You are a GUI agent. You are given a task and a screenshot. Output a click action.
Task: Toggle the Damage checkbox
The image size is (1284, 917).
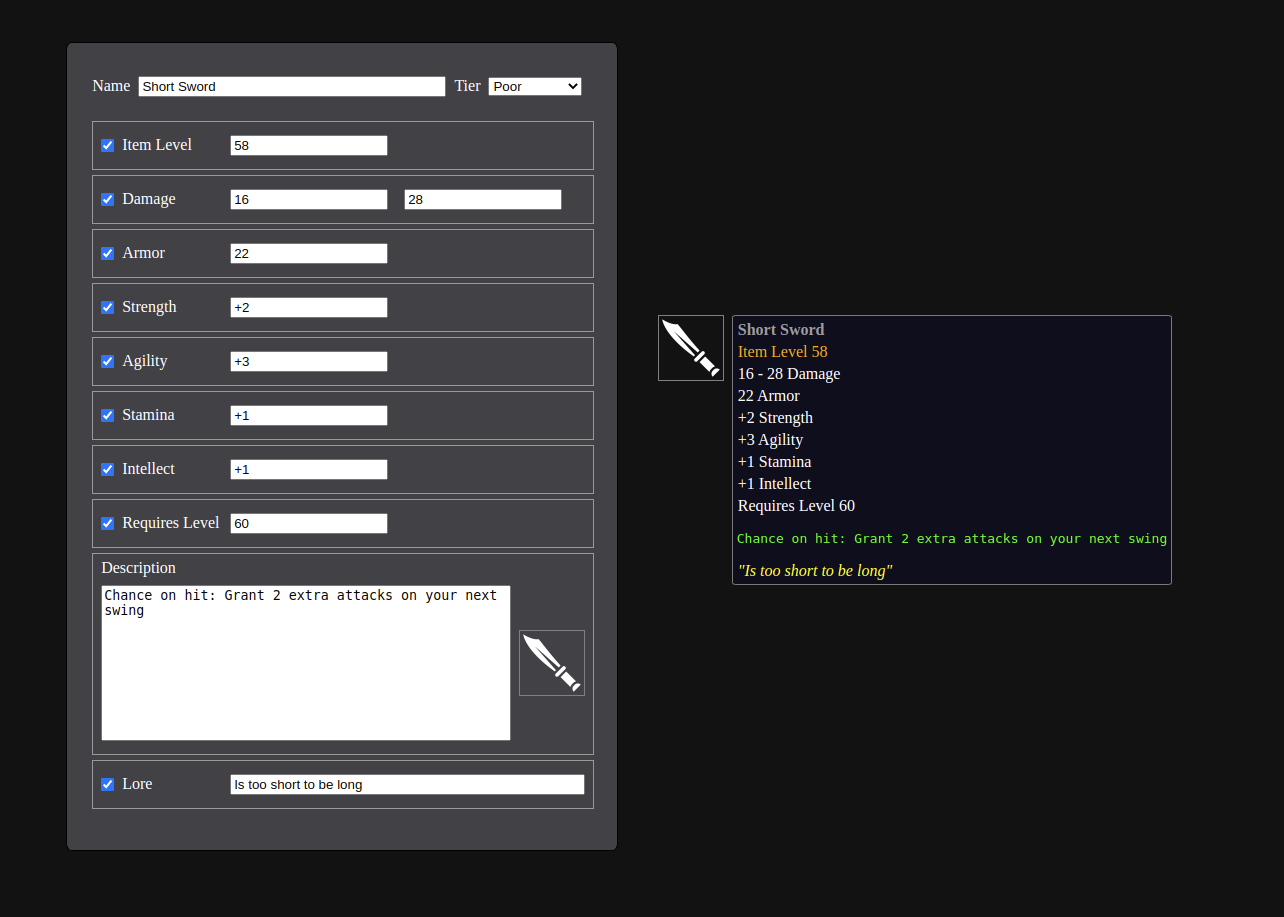(x=108, y=200)
